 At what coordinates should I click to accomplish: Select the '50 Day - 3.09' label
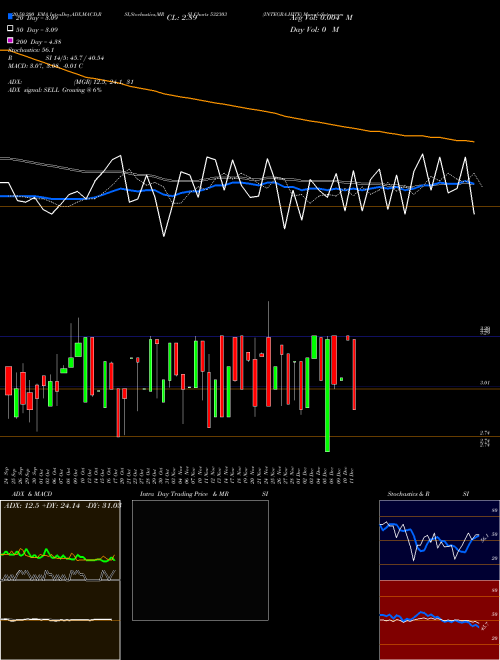(x=37, y=30)
